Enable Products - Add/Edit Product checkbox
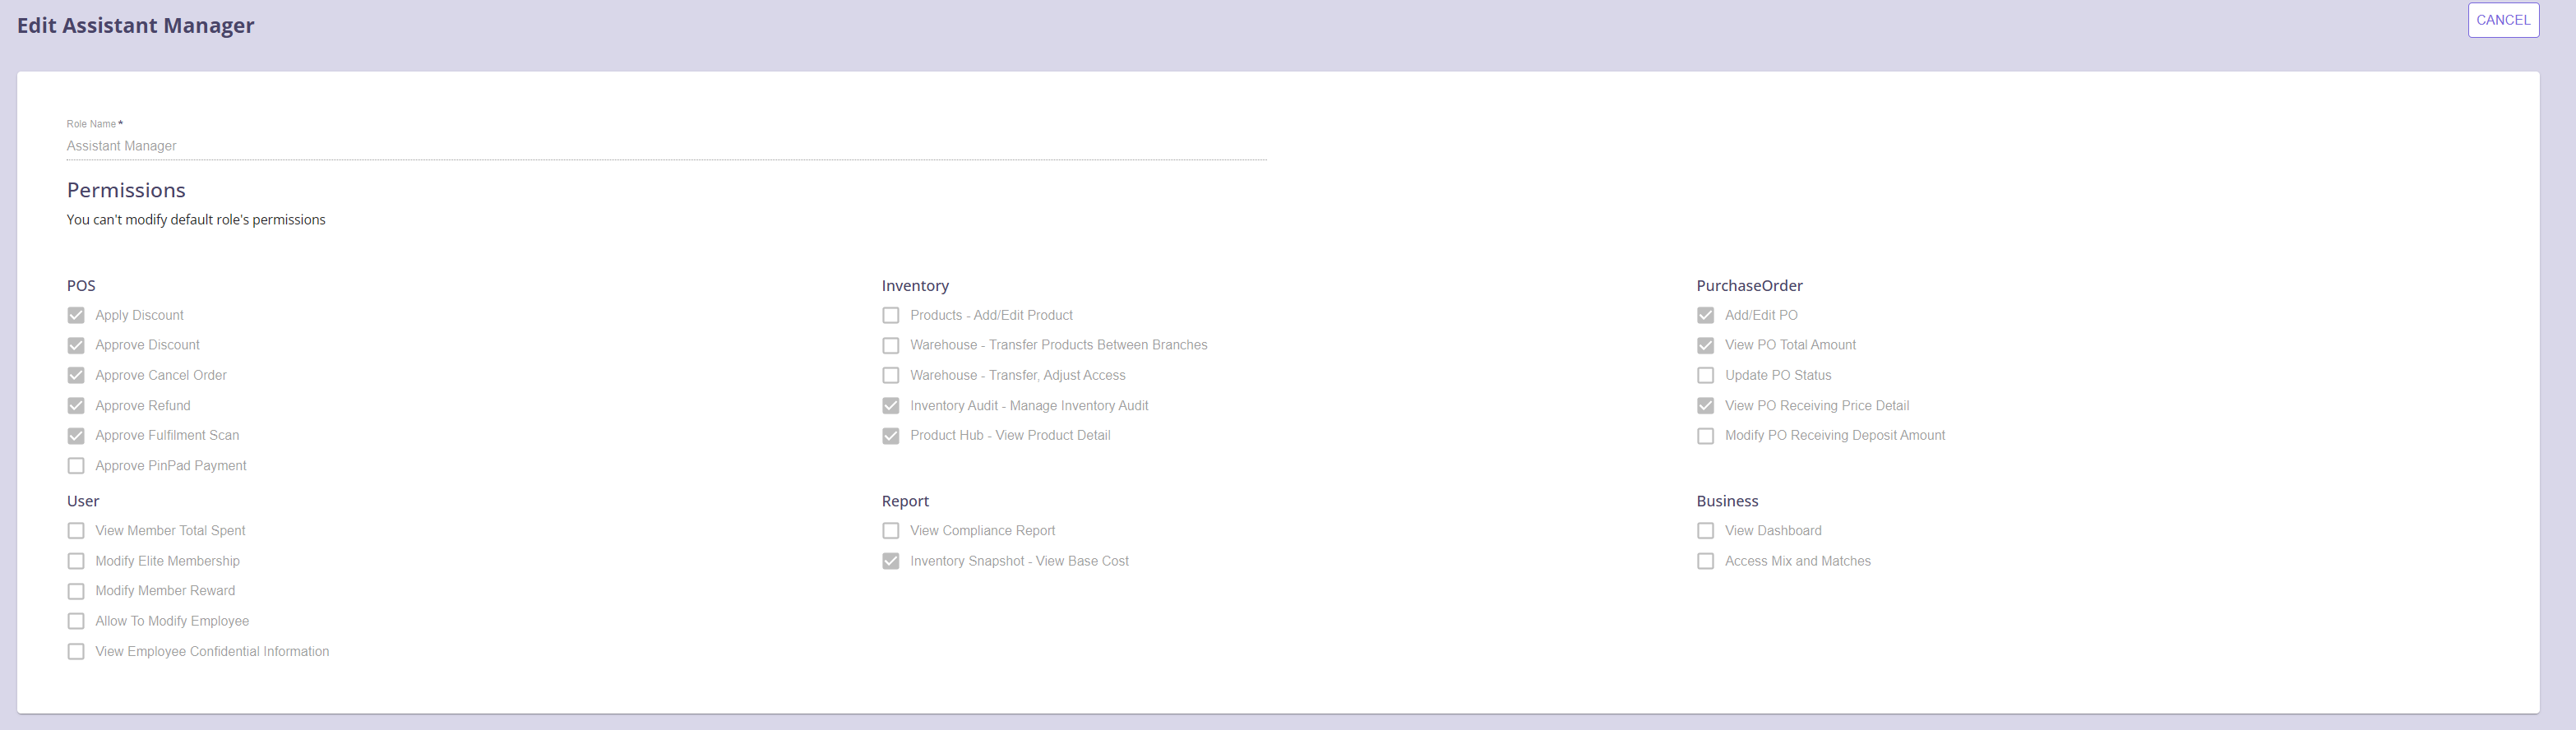The image size is (2576, 730). coord(891,315)
